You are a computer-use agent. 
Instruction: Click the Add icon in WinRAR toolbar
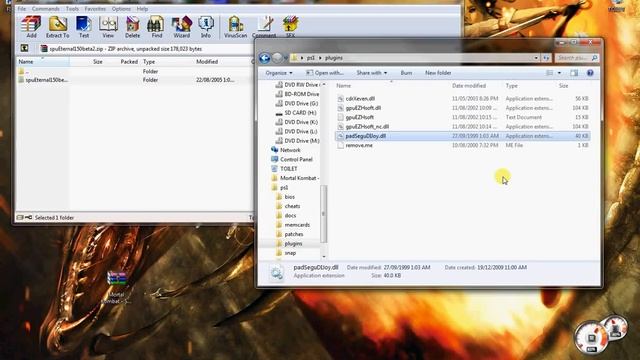click(x=31, y=27)
